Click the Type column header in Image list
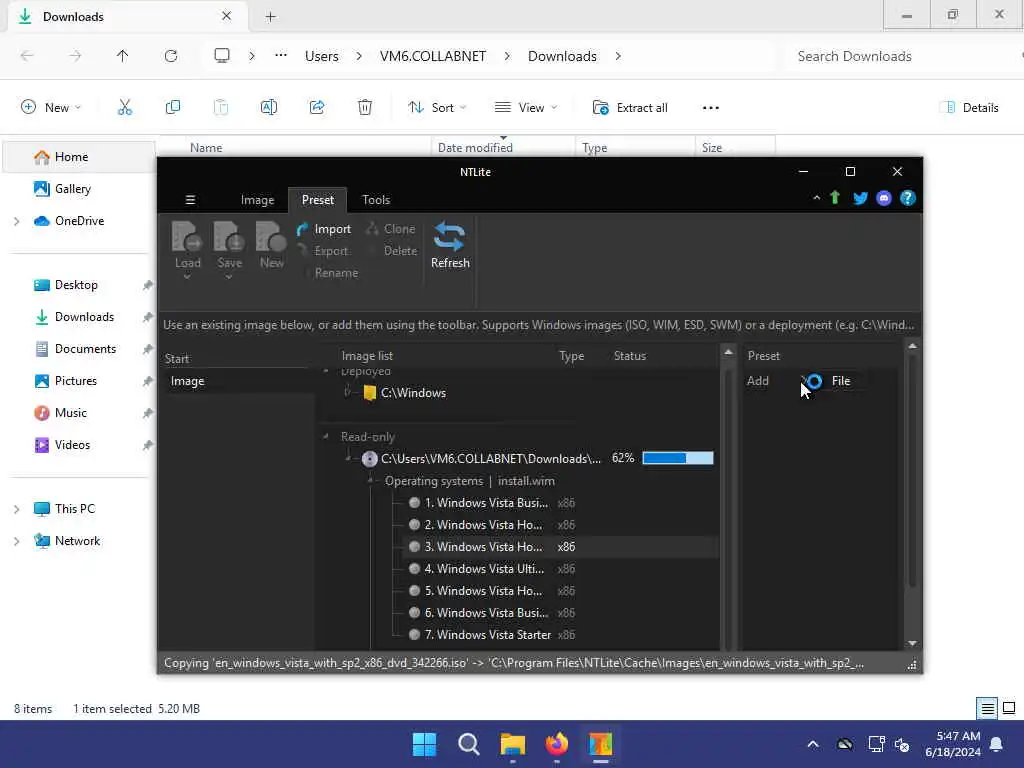The image size is (1024, 768). (571, 356)
